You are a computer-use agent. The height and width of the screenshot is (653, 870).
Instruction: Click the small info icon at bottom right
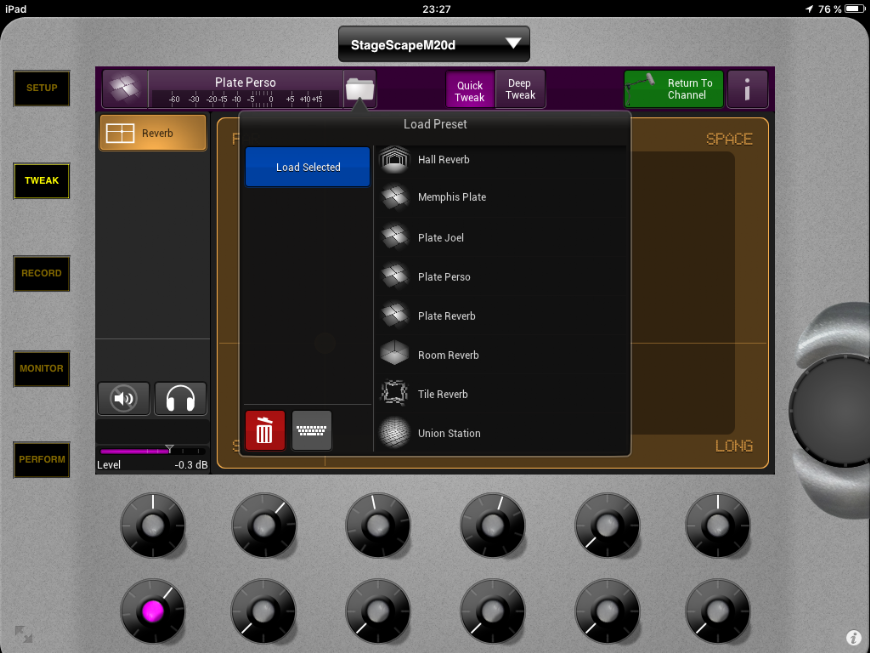pyautogui.click(x=853, y=637)
